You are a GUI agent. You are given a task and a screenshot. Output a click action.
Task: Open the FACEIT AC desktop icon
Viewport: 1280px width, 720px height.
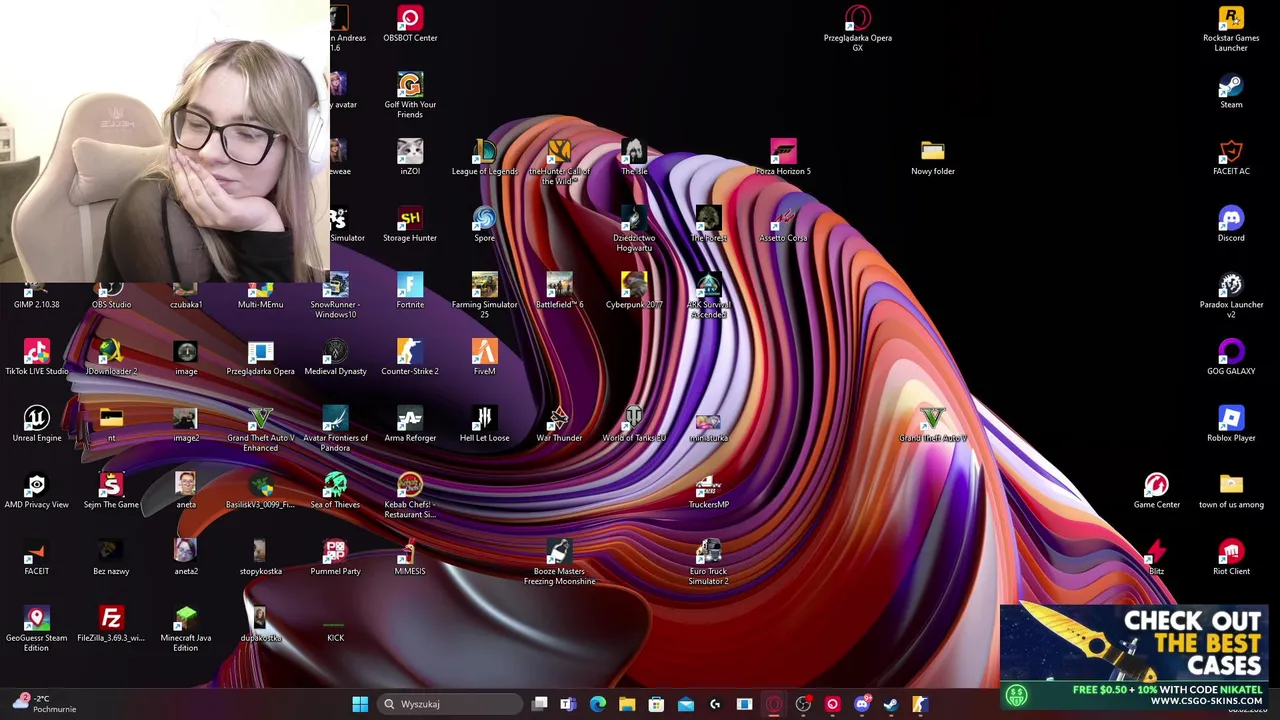click(1231, 158)
